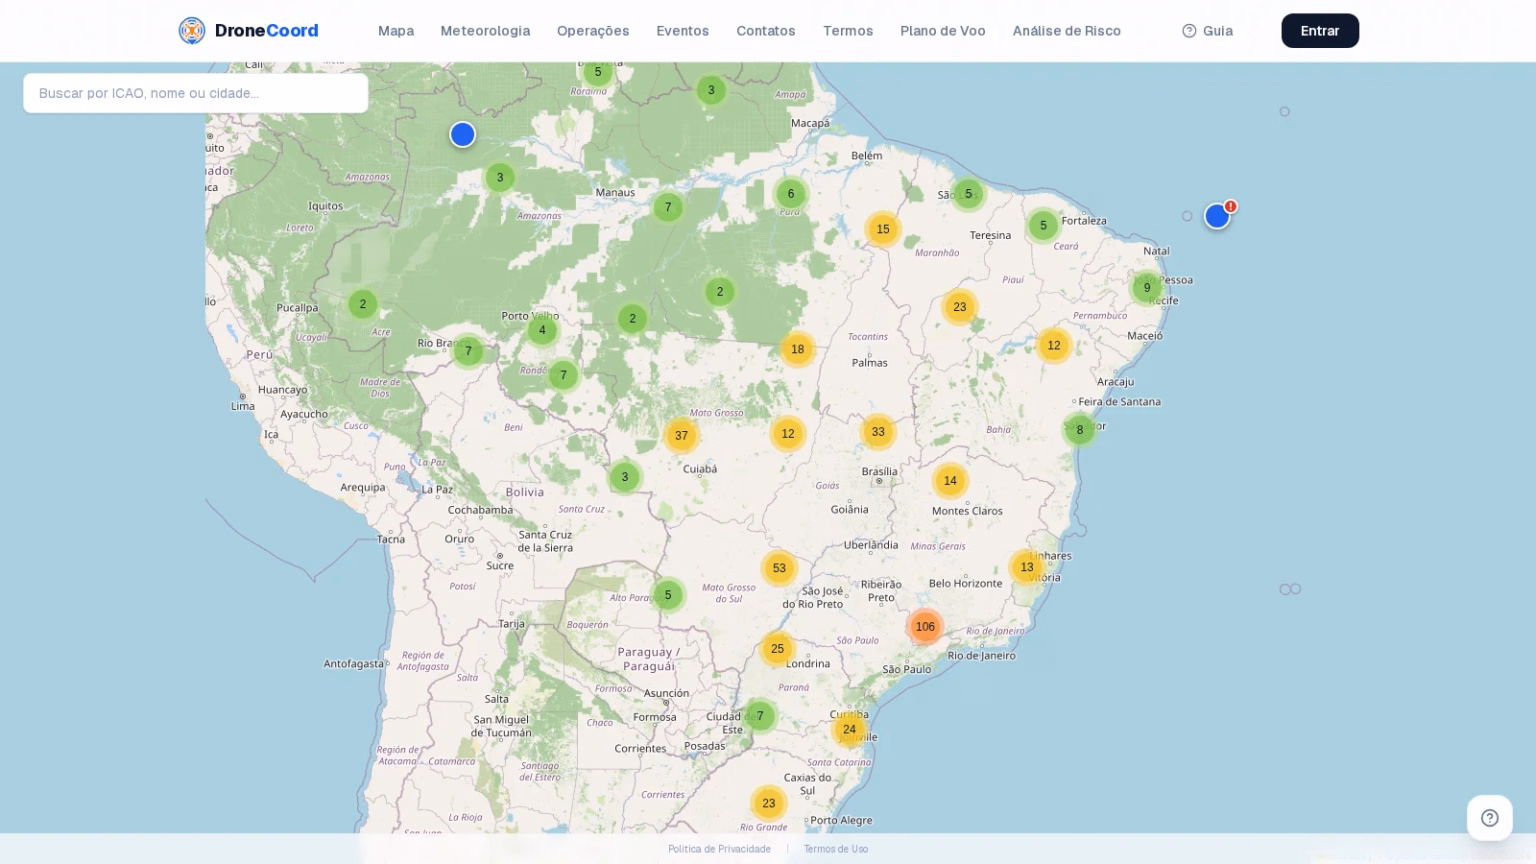
Task: Open the green 6 cluster marker
Action: point(791,194)
